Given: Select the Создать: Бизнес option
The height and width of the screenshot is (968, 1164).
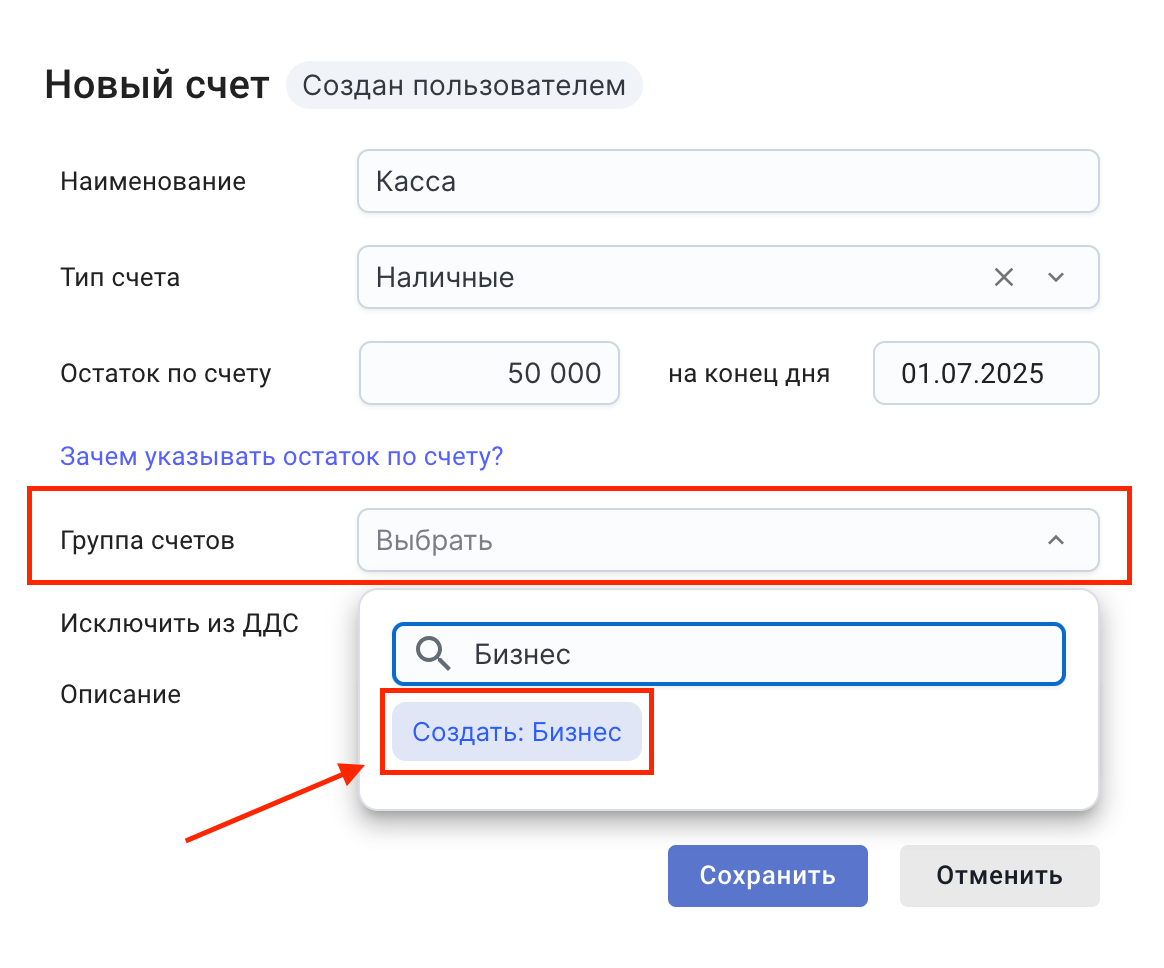Looking at the screenshot, I should [x=517, y=732].
